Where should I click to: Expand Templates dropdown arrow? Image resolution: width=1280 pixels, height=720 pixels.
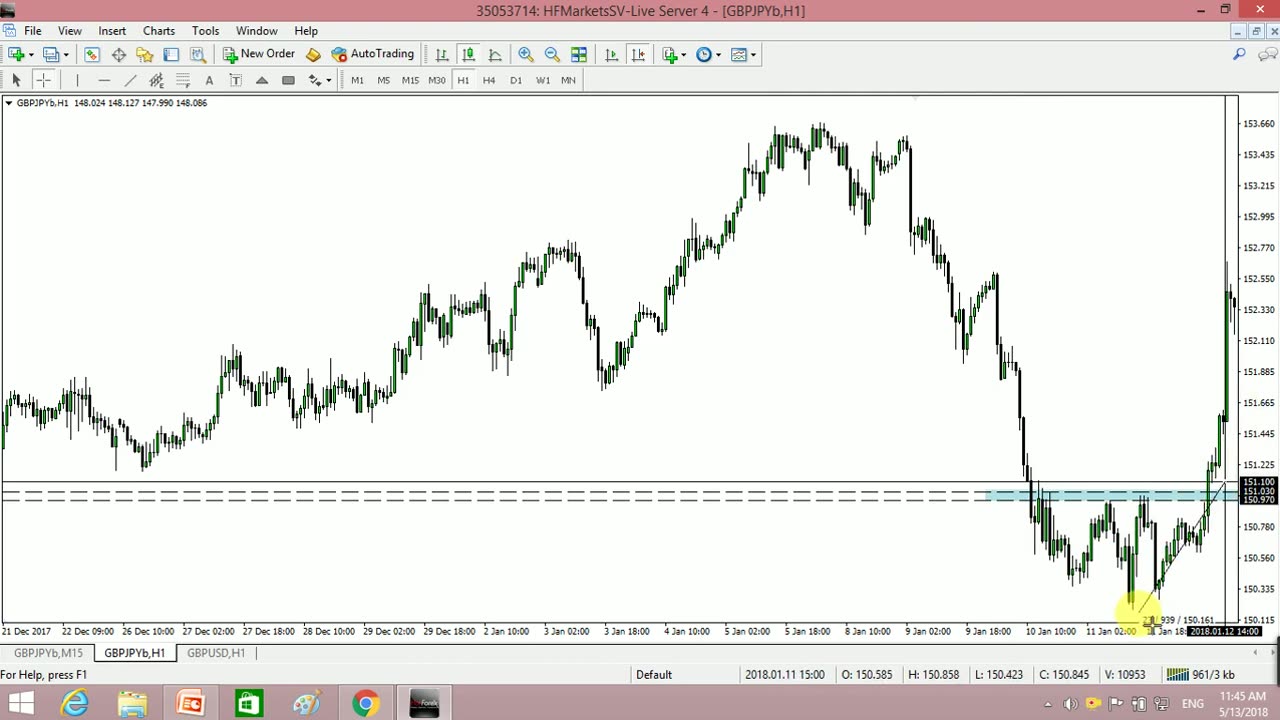point(753,55)
